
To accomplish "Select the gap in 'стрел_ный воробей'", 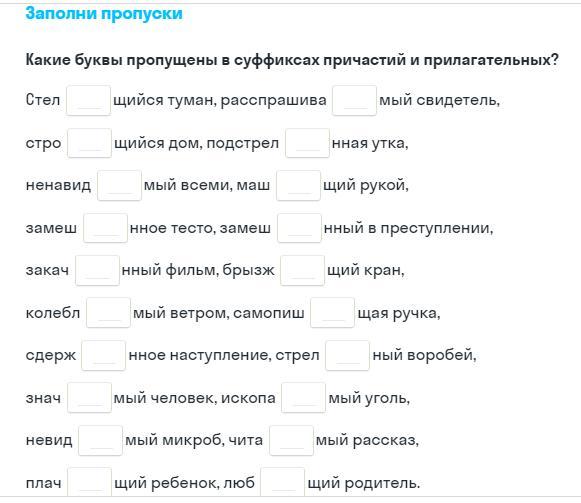I will [347, 355].
